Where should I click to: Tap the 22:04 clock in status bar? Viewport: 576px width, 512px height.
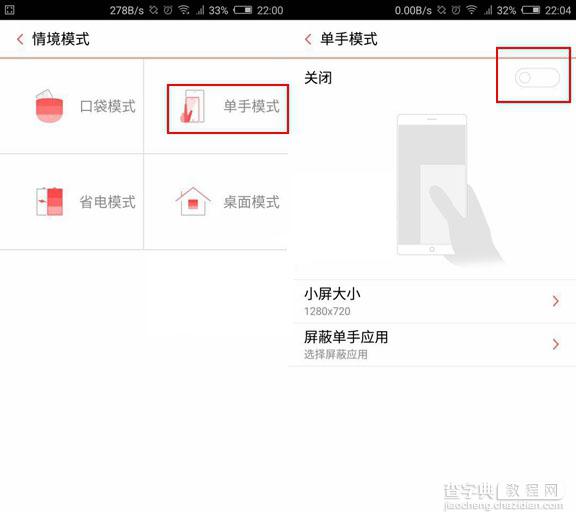tap(558, 10)
